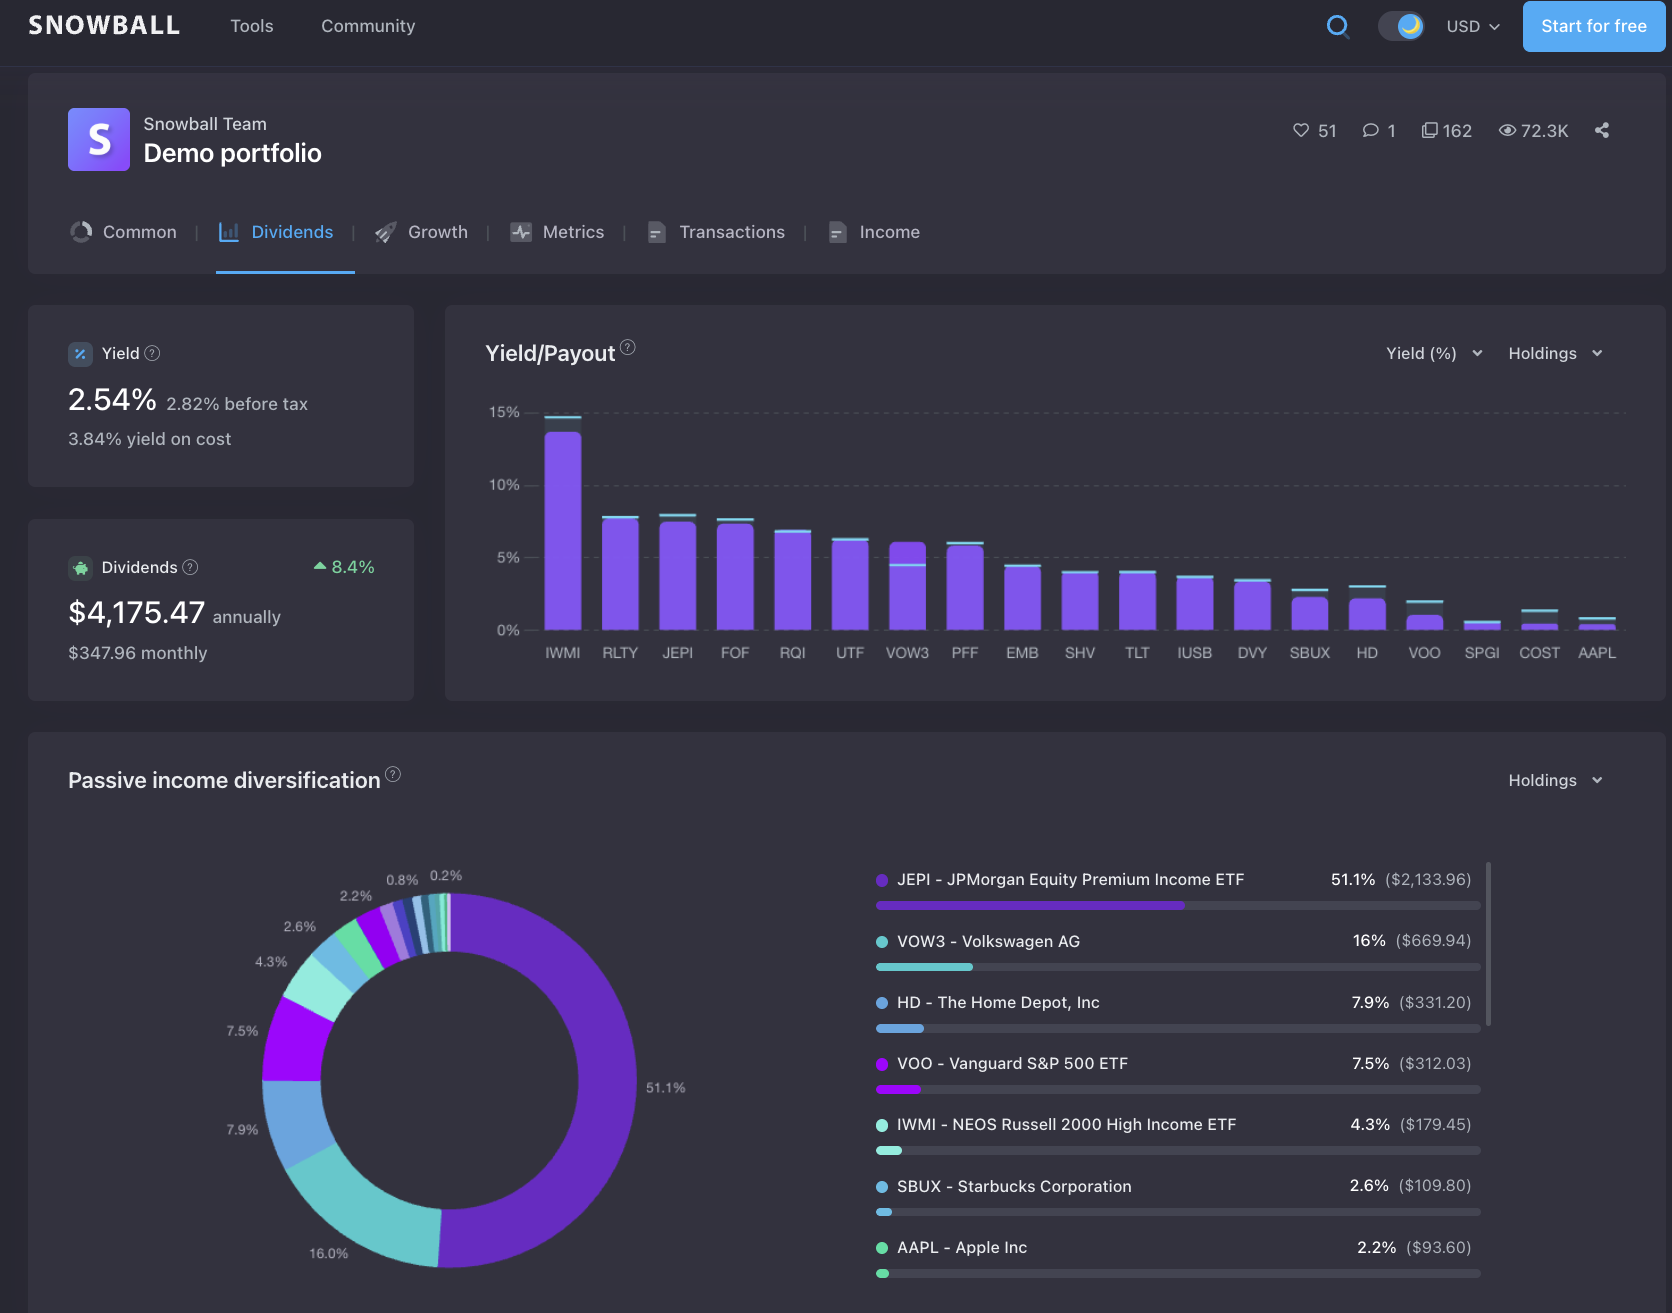Open the Metrics tab

coord(557,232)
